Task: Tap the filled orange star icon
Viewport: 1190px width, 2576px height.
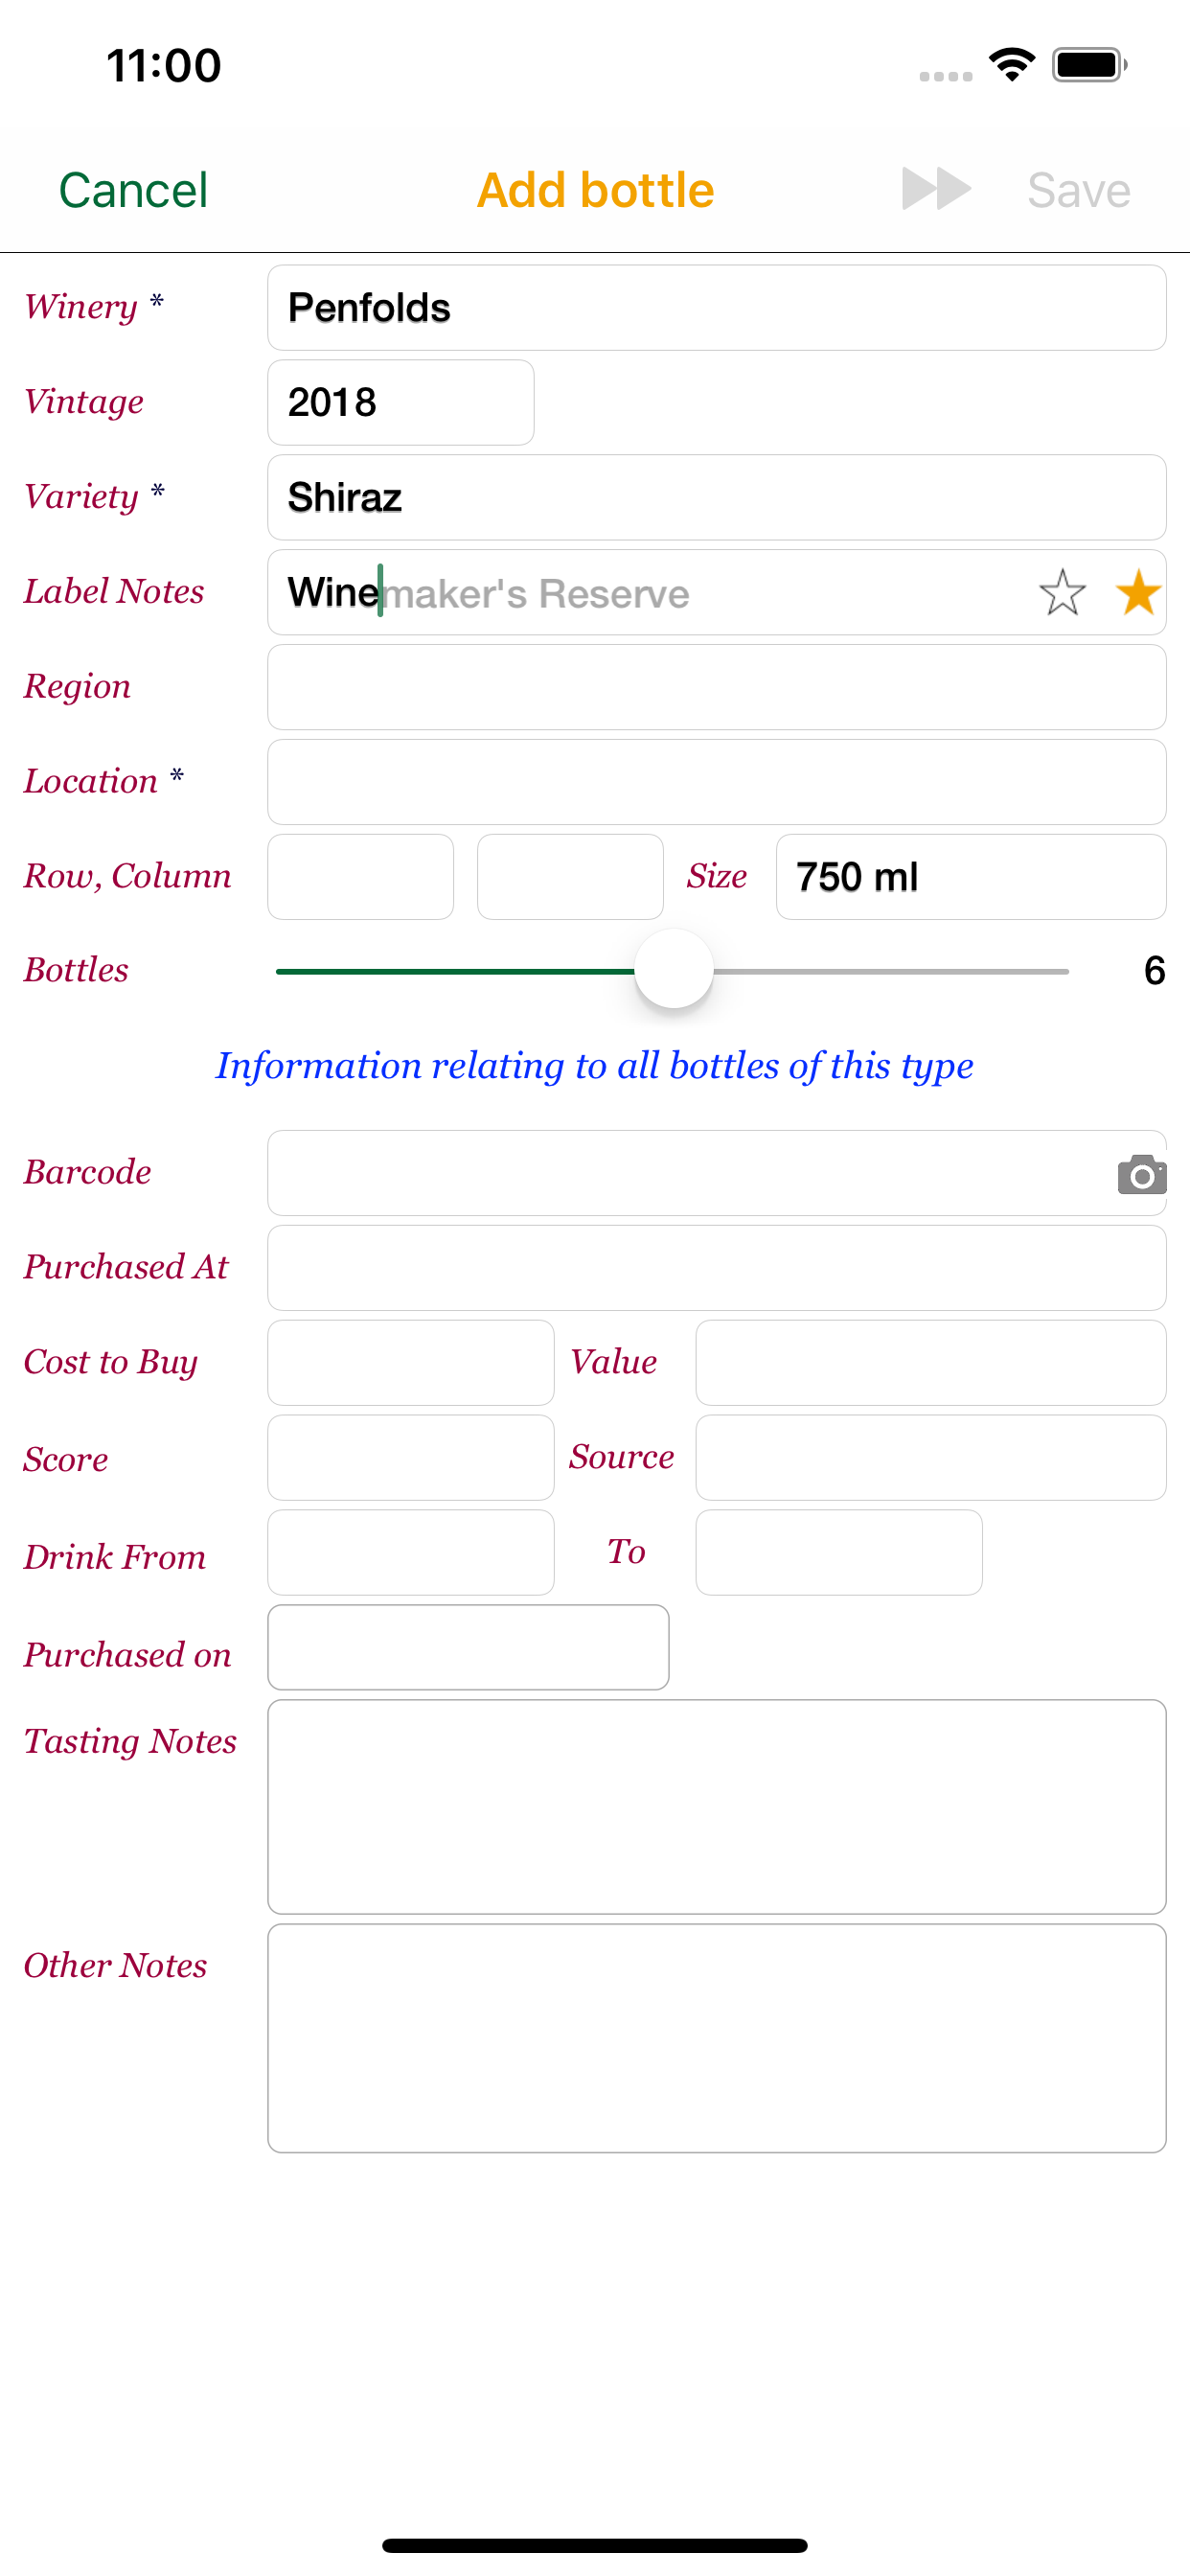Action: click(x=1138, y=593)
